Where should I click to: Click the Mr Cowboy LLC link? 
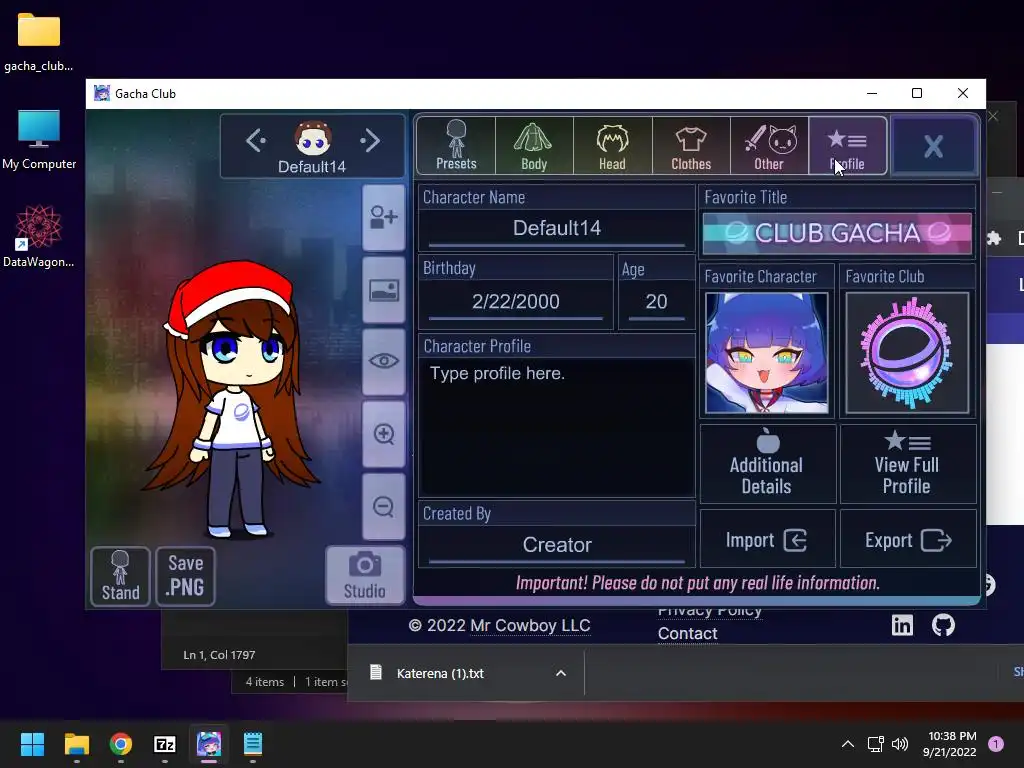[530, 626]
